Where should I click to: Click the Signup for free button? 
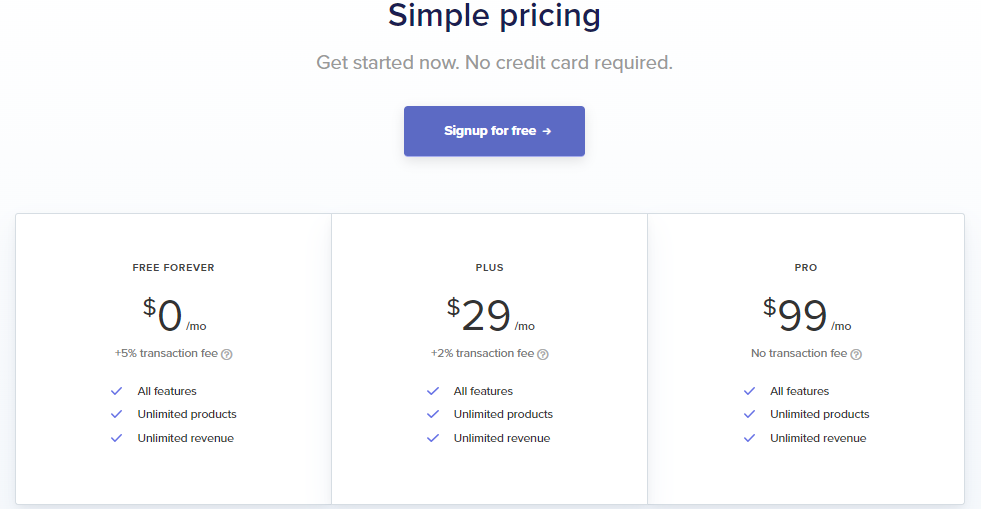(x=494, y=131)
